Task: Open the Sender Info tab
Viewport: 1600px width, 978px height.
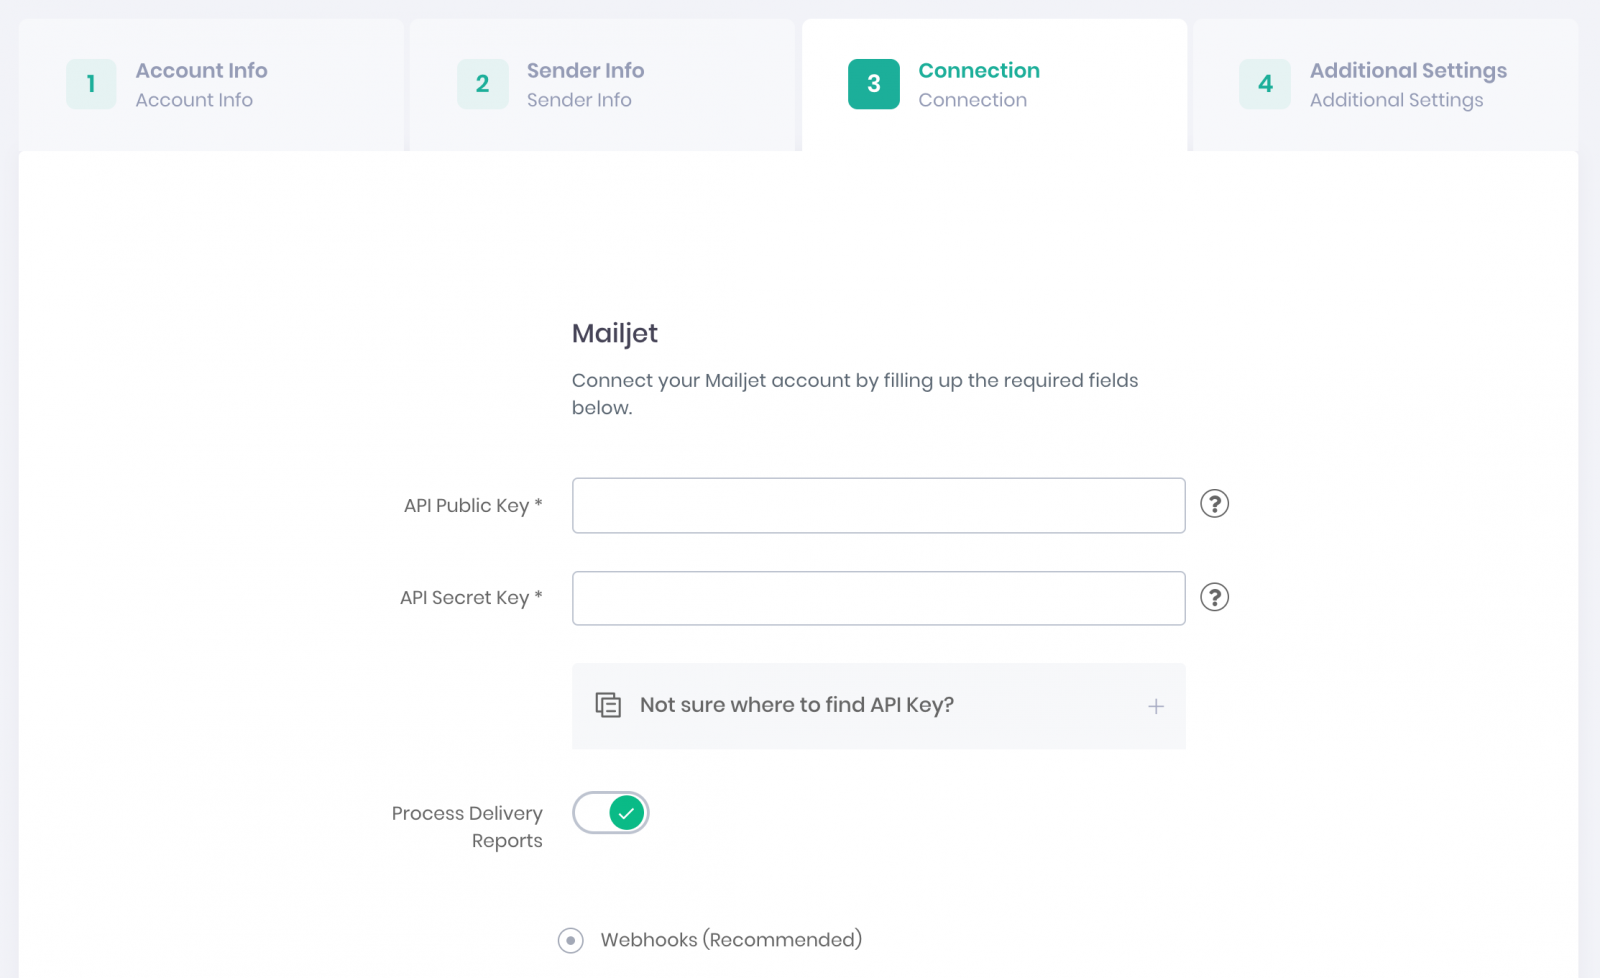Action: point(585,84)
